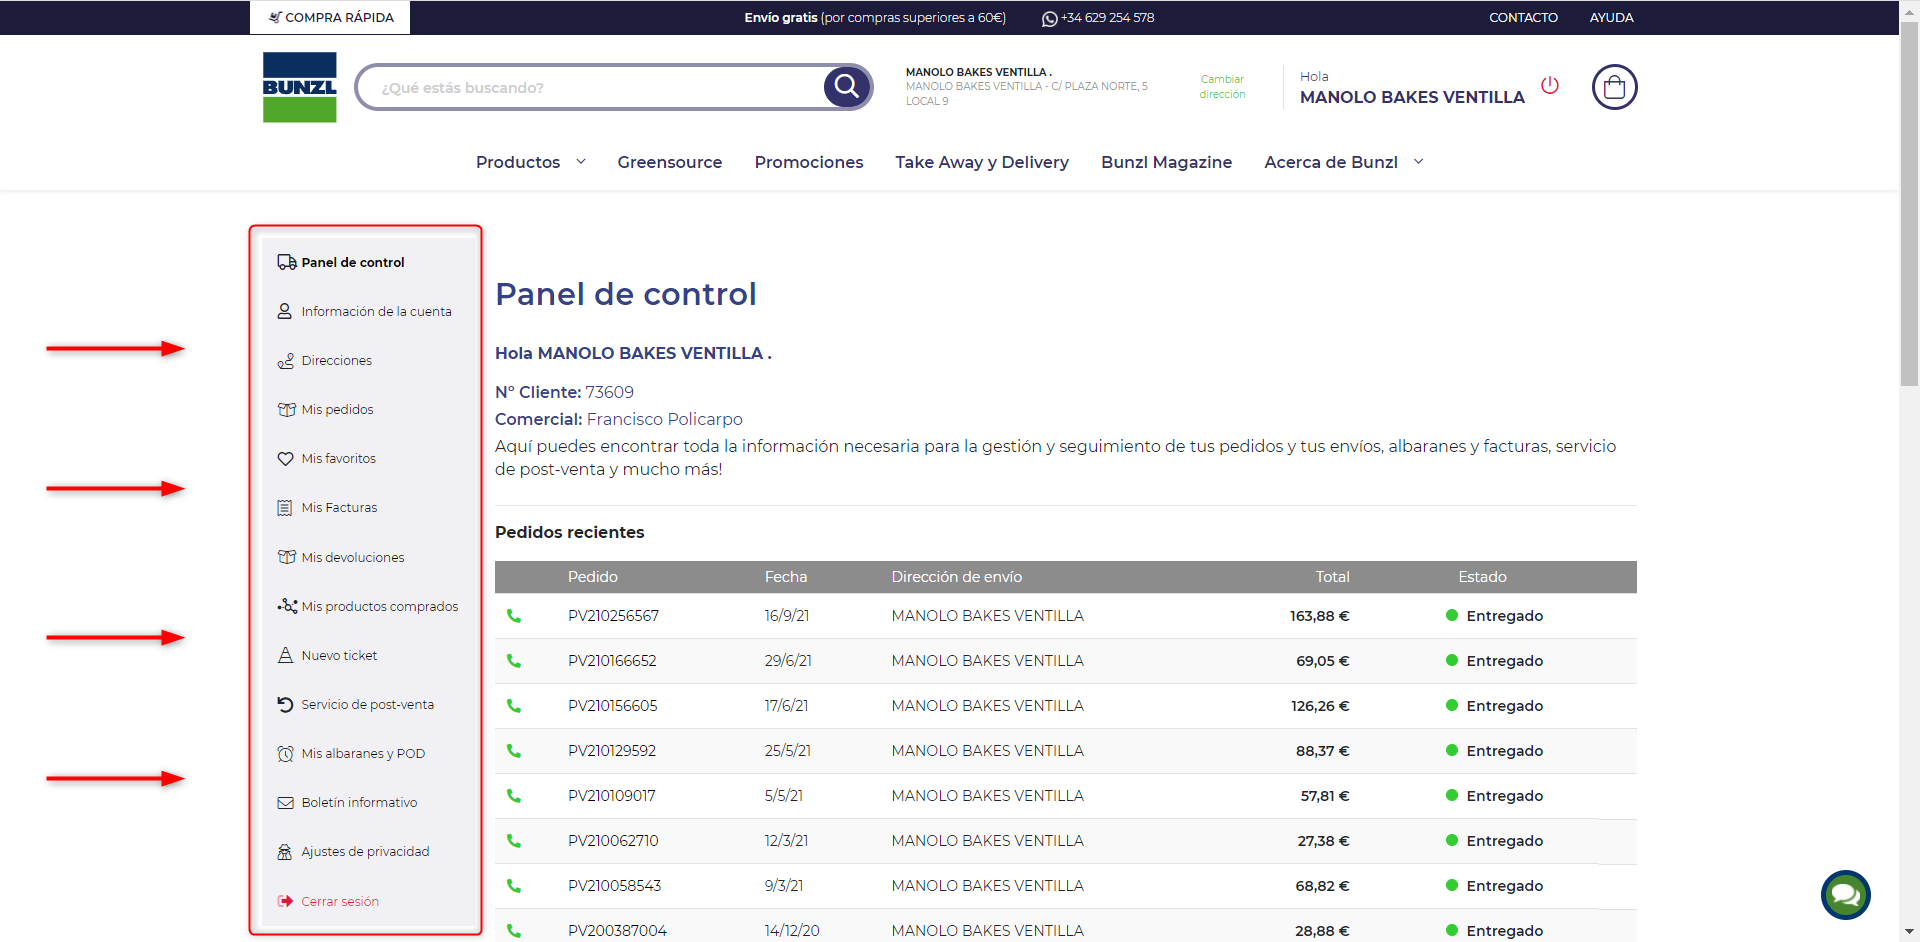Open the Acerca de Bunzl menu
1920x942 pixels.
(1331, 162)
